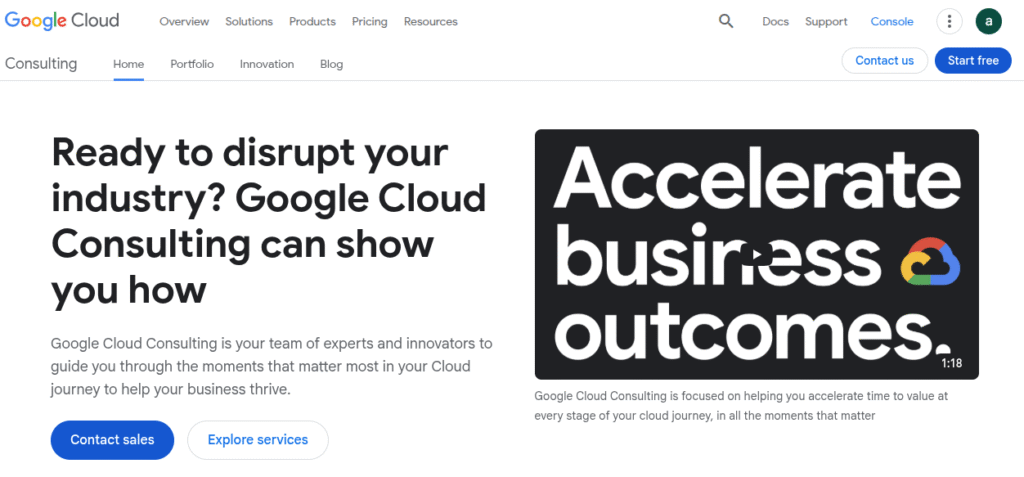Expand the Products menu
Viewport: 1024px width, 477px height.
point(312,22)
